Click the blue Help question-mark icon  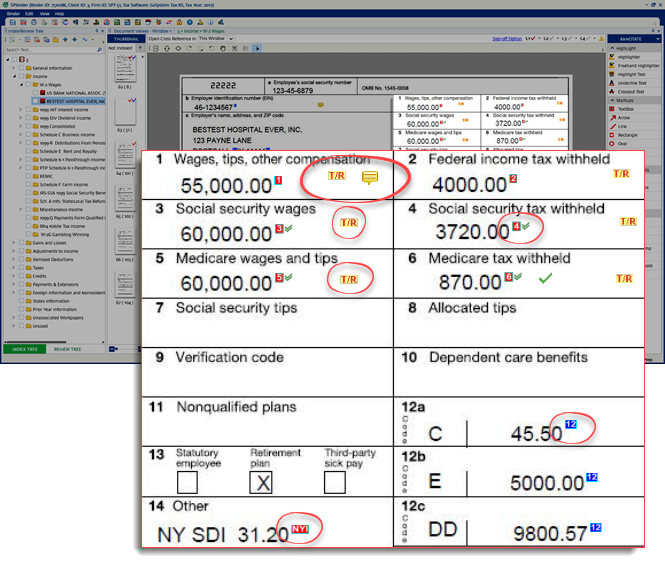point(190,22)
